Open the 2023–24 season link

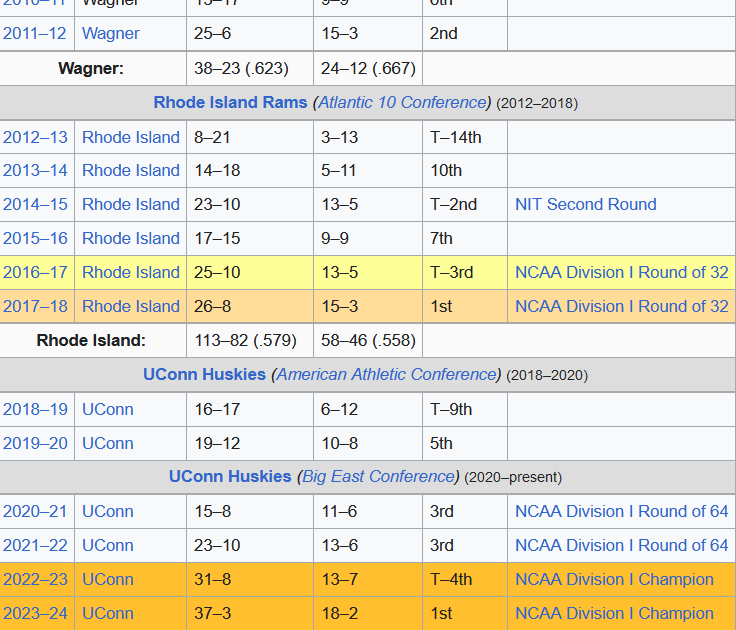click(35, 613)
